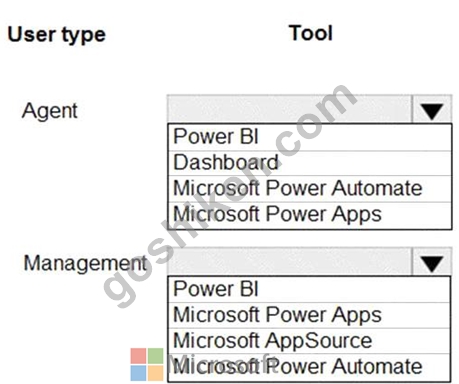Click the red square in Microsoft logo
459x384 pixels.
point(138,356)
